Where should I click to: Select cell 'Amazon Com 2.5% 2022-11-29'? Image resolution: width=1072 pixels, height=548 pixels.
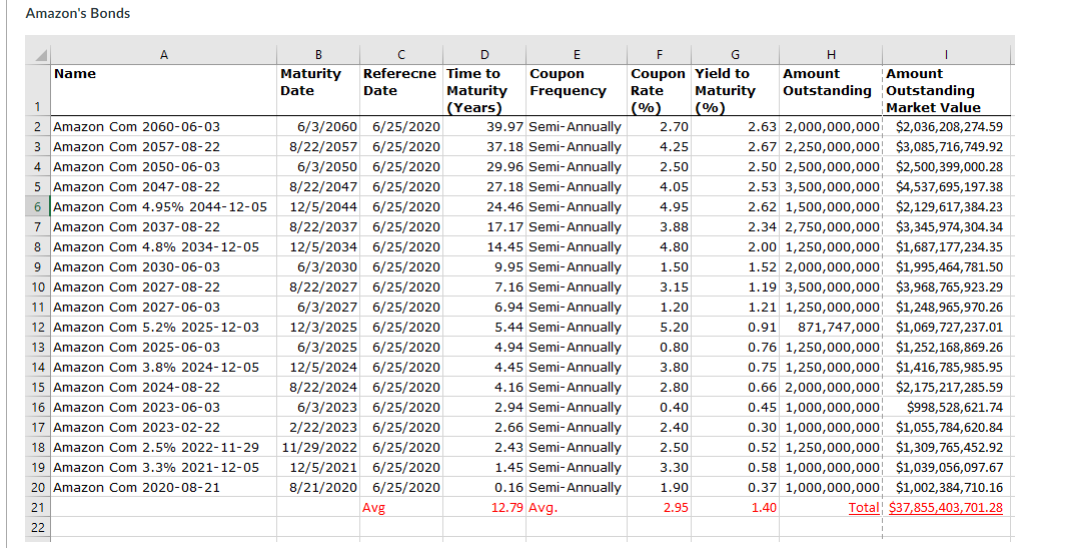click(163, 448)
